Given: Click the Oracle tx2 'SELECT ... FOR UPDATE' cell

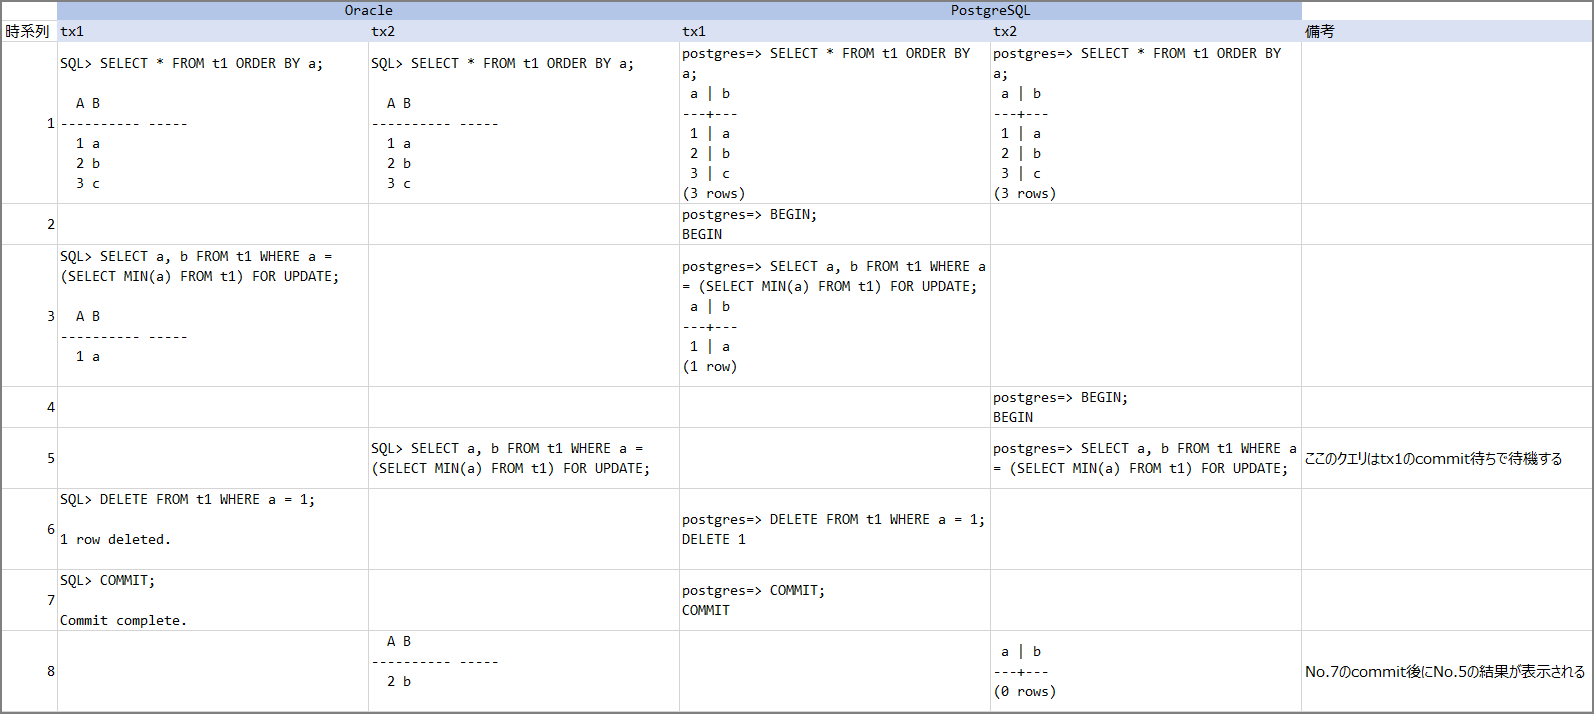Looking at the screenshot, I should (523, 458).
